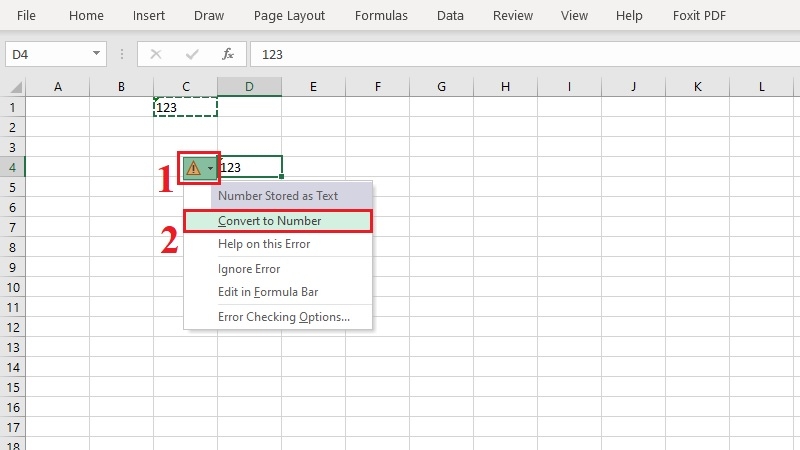The height and width of the screenshot is (450, 800).
Task: Select column H header
Action: coord(506,87)
